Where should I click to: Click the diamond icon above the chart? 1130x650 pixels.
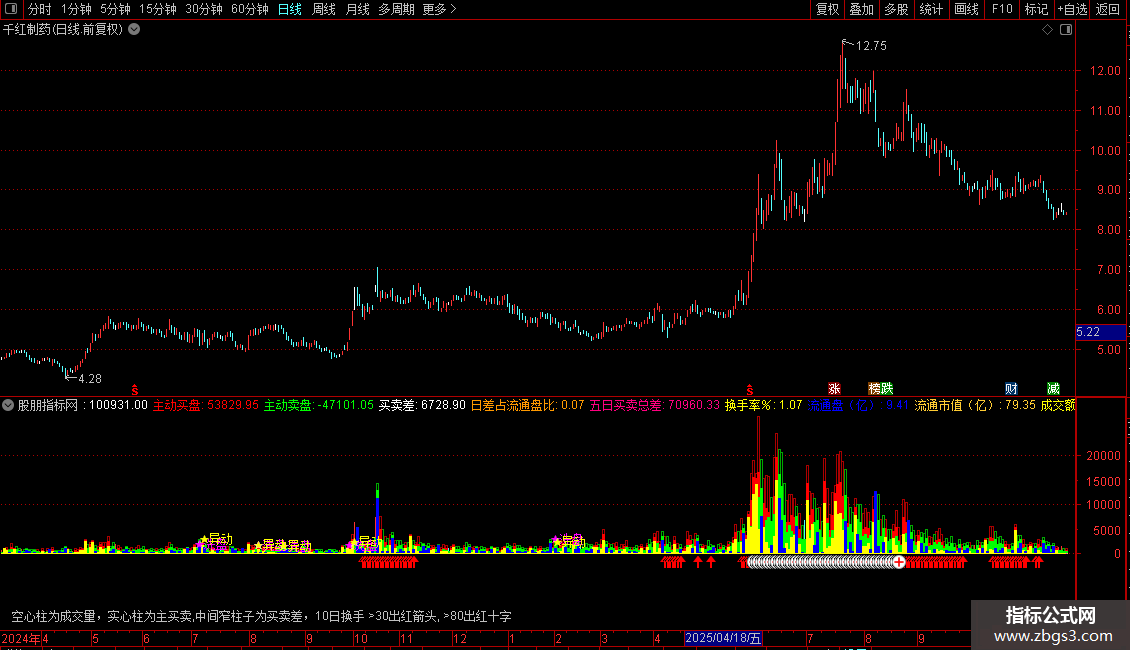click(1048, 30)
